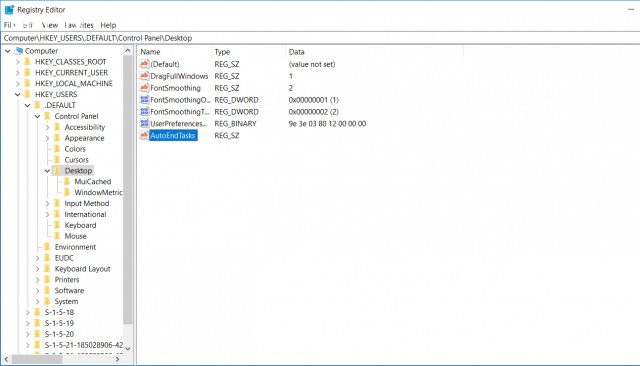The height and width of the screenshot is (366, 640).
Task: Select the AutoEndTasks value name
Action: click(173, 135)
